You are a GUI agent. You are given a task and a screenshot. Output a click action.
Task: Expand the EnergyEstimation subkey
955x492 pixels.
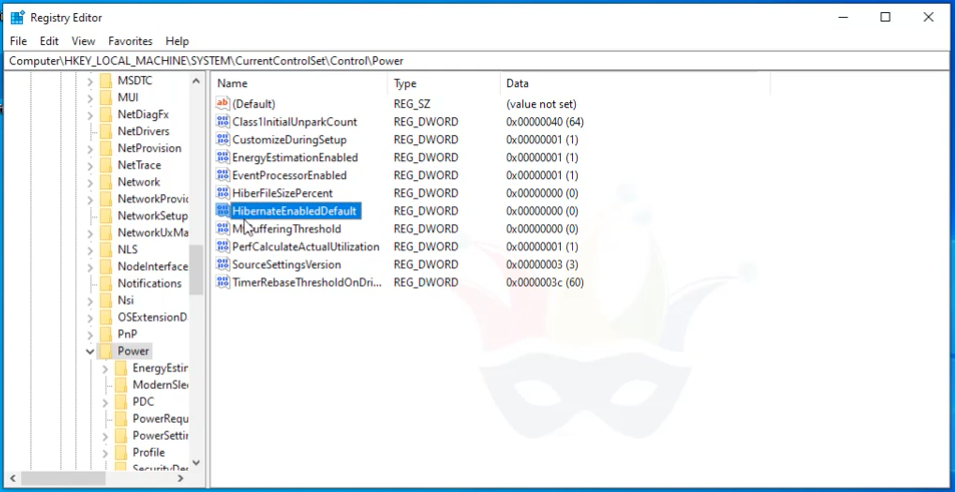tap(105, 368)
